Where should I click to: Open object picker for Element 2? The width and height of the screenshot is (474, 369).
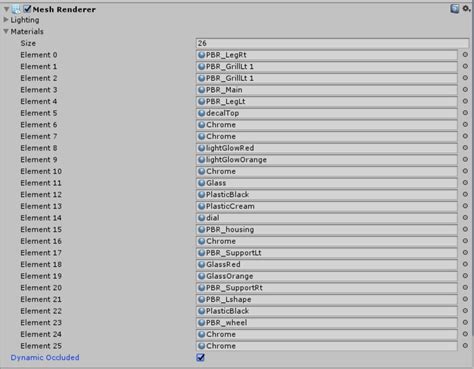pyautogui.click(x=465, y=78)
